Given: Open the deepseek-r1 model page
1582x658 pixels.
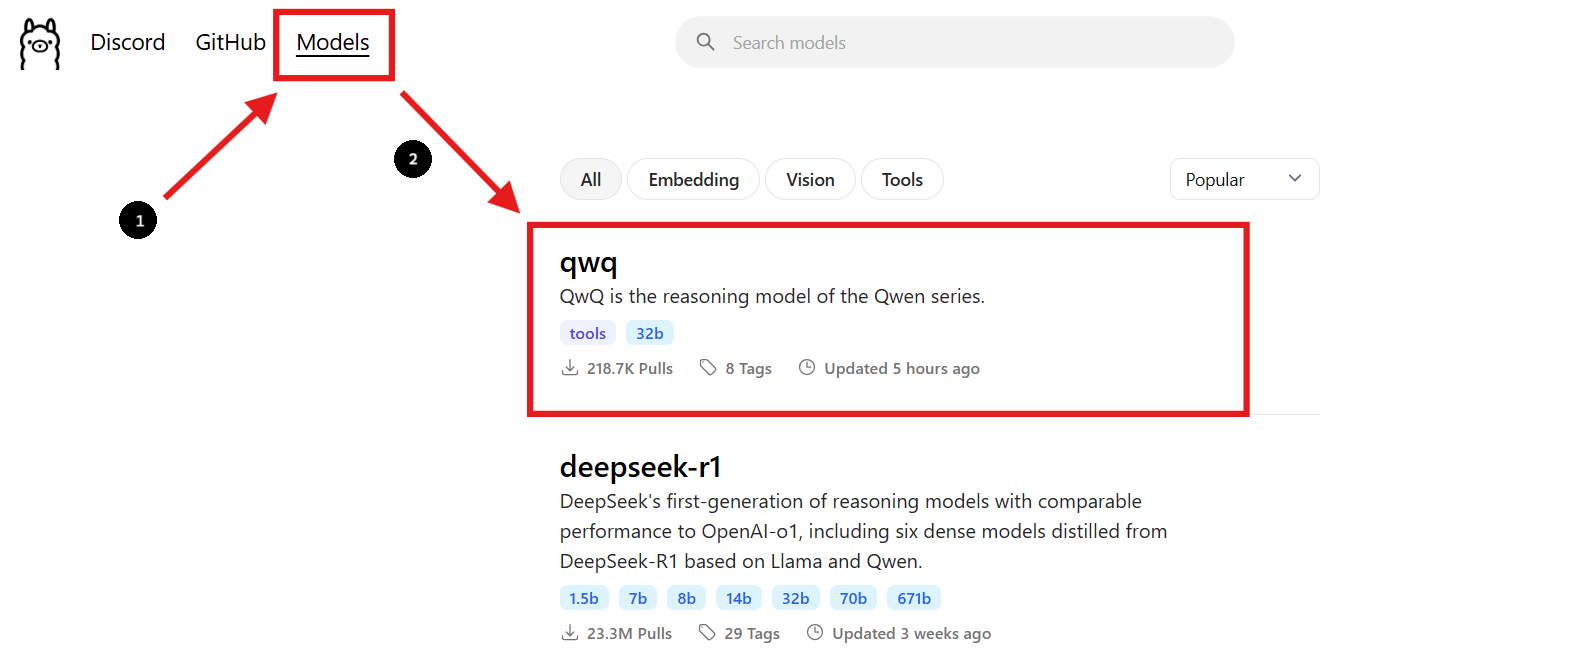Looking at the screenshot, I should (x=641, y=467).
